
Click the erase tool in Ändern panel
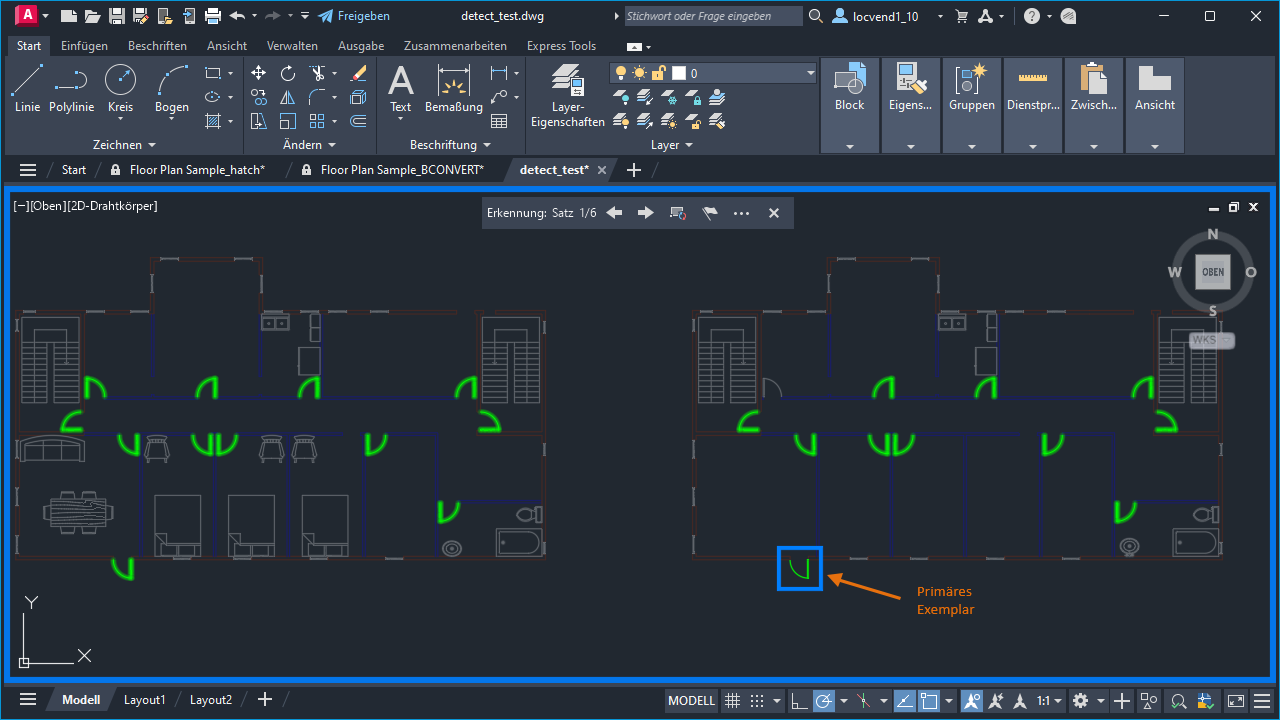pyautogui.click(x=359, y=73)
